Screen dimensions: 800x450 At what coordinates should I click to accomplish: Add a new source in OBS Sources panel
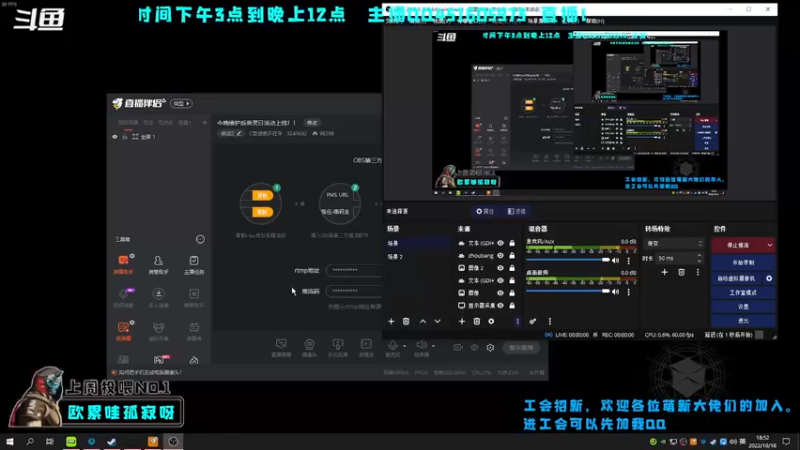pyautogui.click(x=462, y=321)
